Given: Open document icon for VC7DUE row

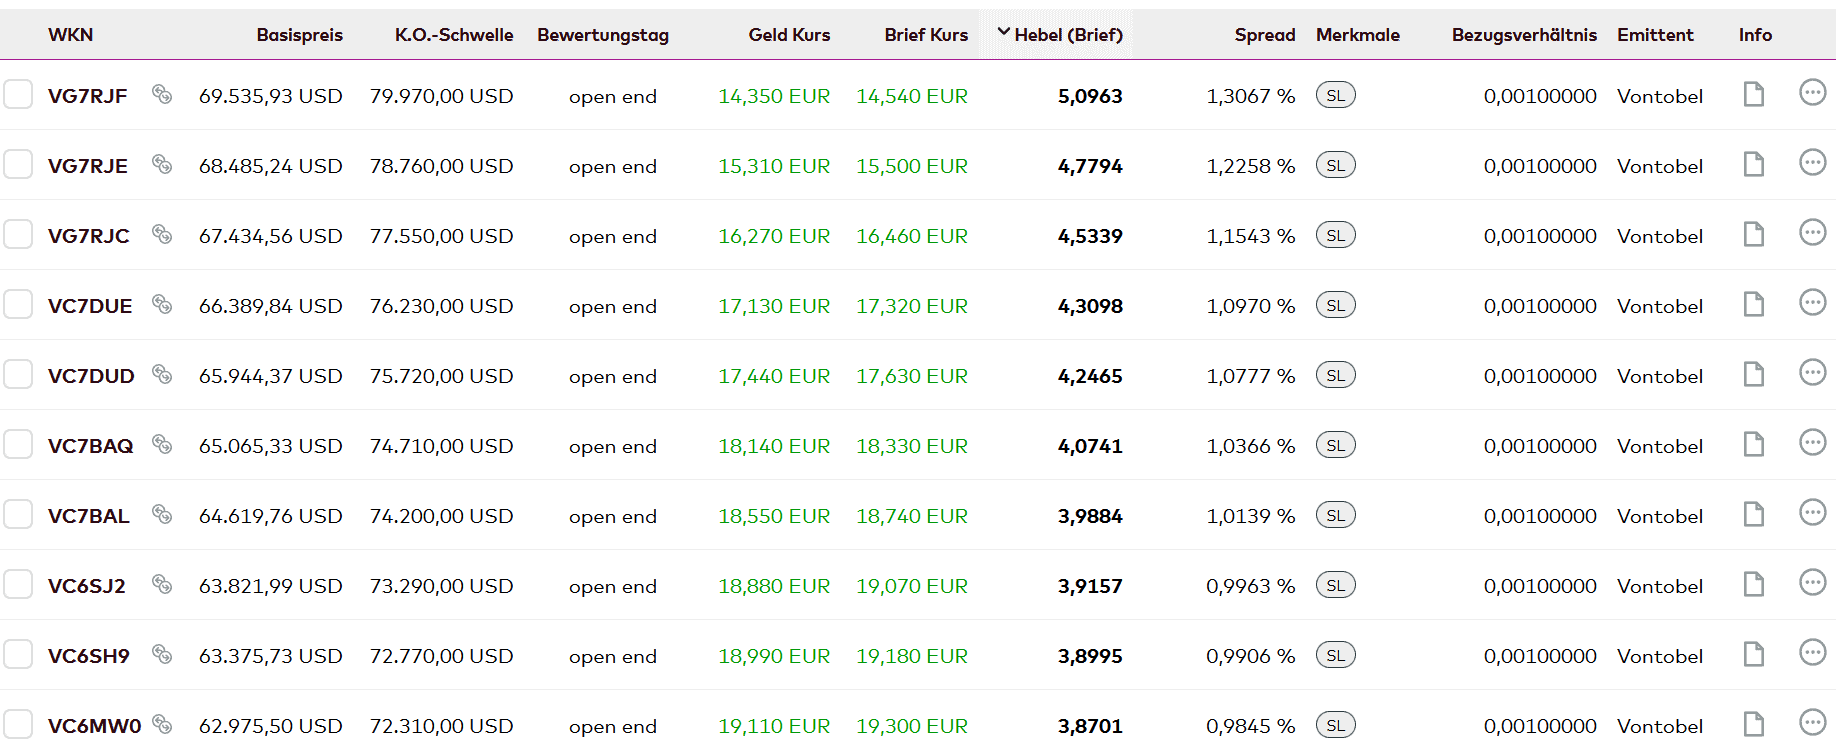Looking at the screenshot, I should tap(1753, 304).
